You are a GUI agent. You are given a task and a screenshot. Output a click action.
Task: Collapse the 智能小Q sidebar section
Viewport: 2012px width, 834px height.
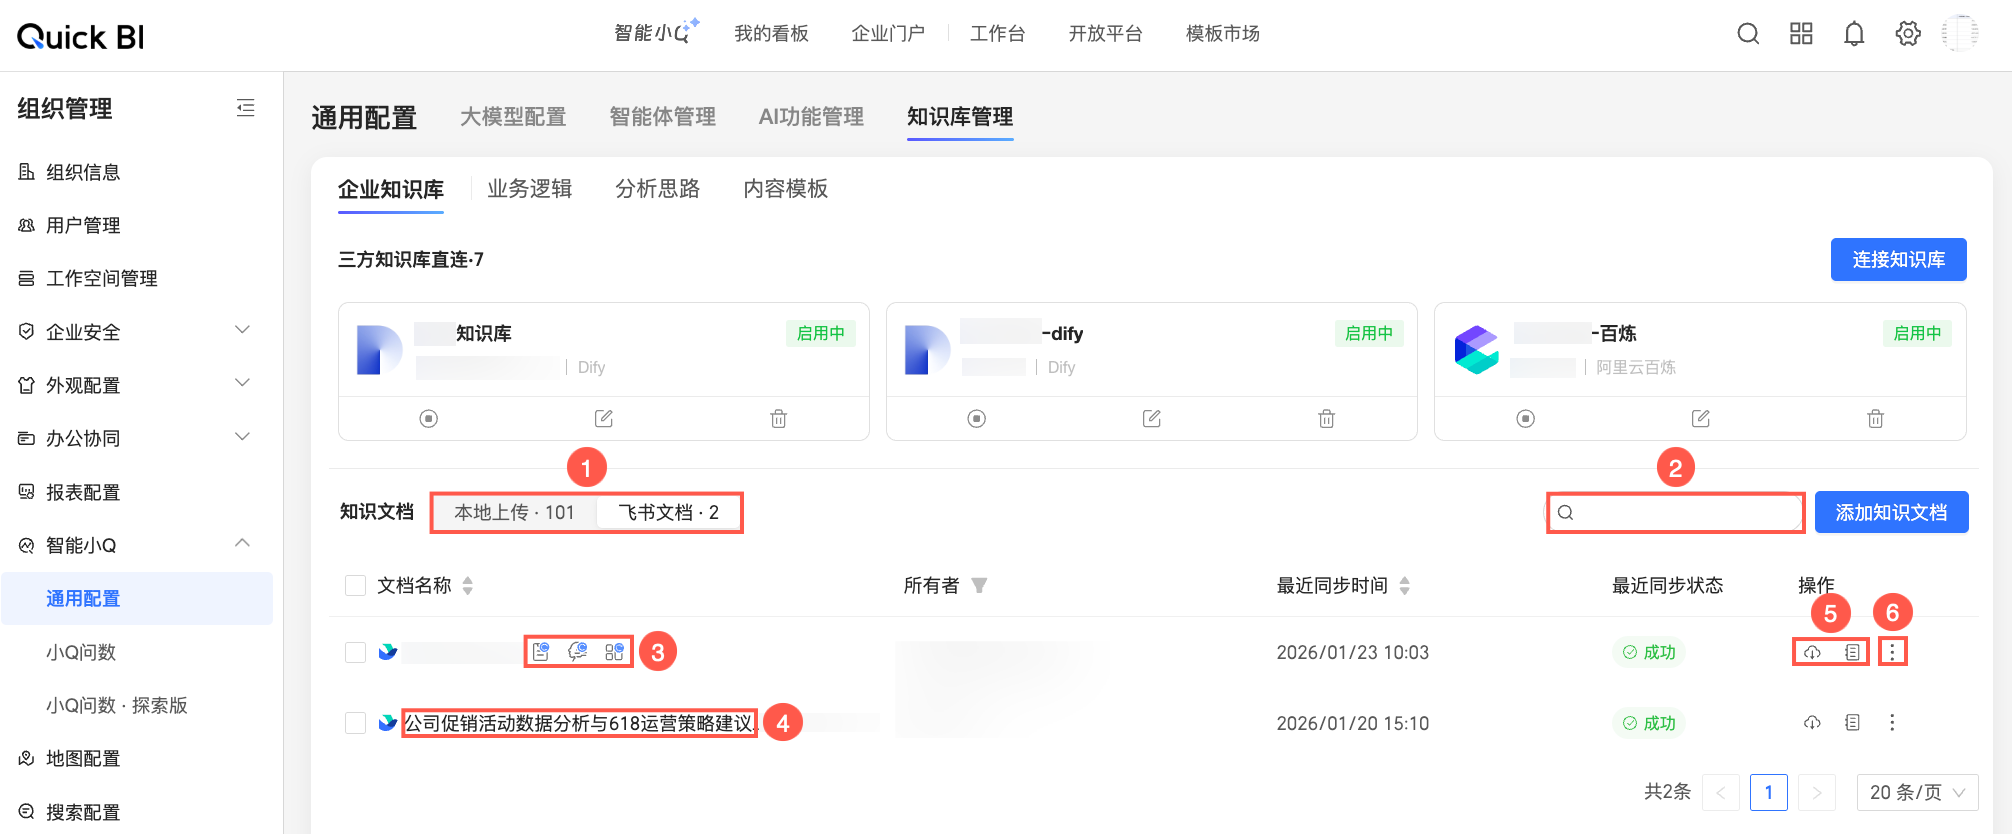coord(242,543)
